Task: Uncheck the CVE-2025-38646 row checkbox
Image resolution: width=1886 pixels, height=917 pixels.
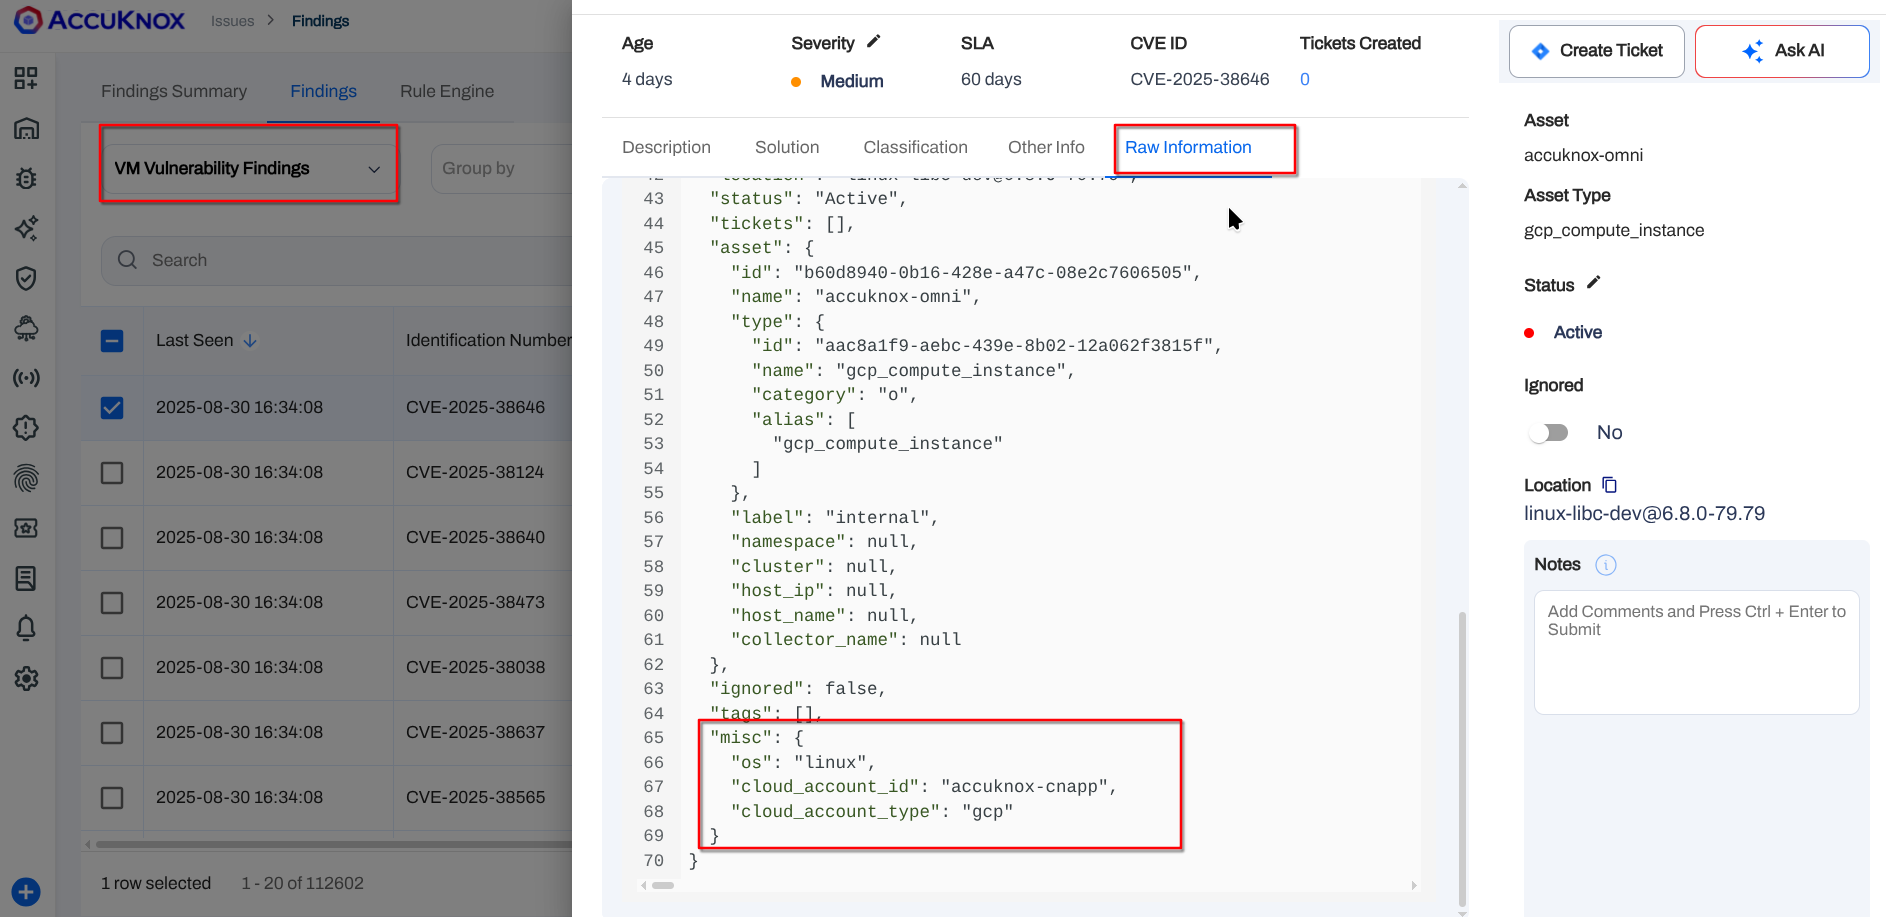Action: (112, 408)
